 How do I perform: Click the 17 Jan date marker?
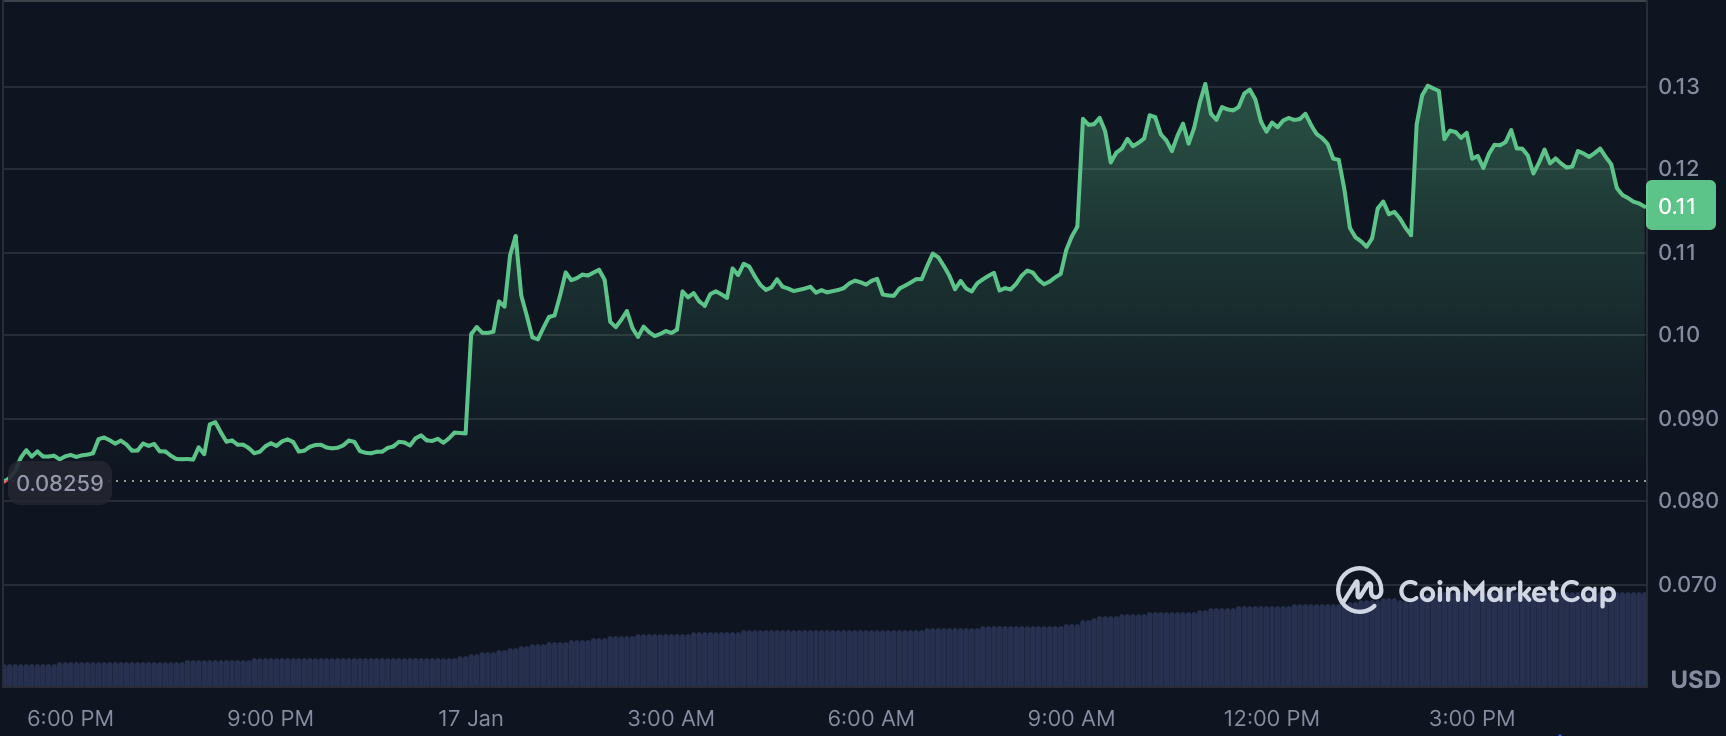pyautogui.click(x=470, y=718)
